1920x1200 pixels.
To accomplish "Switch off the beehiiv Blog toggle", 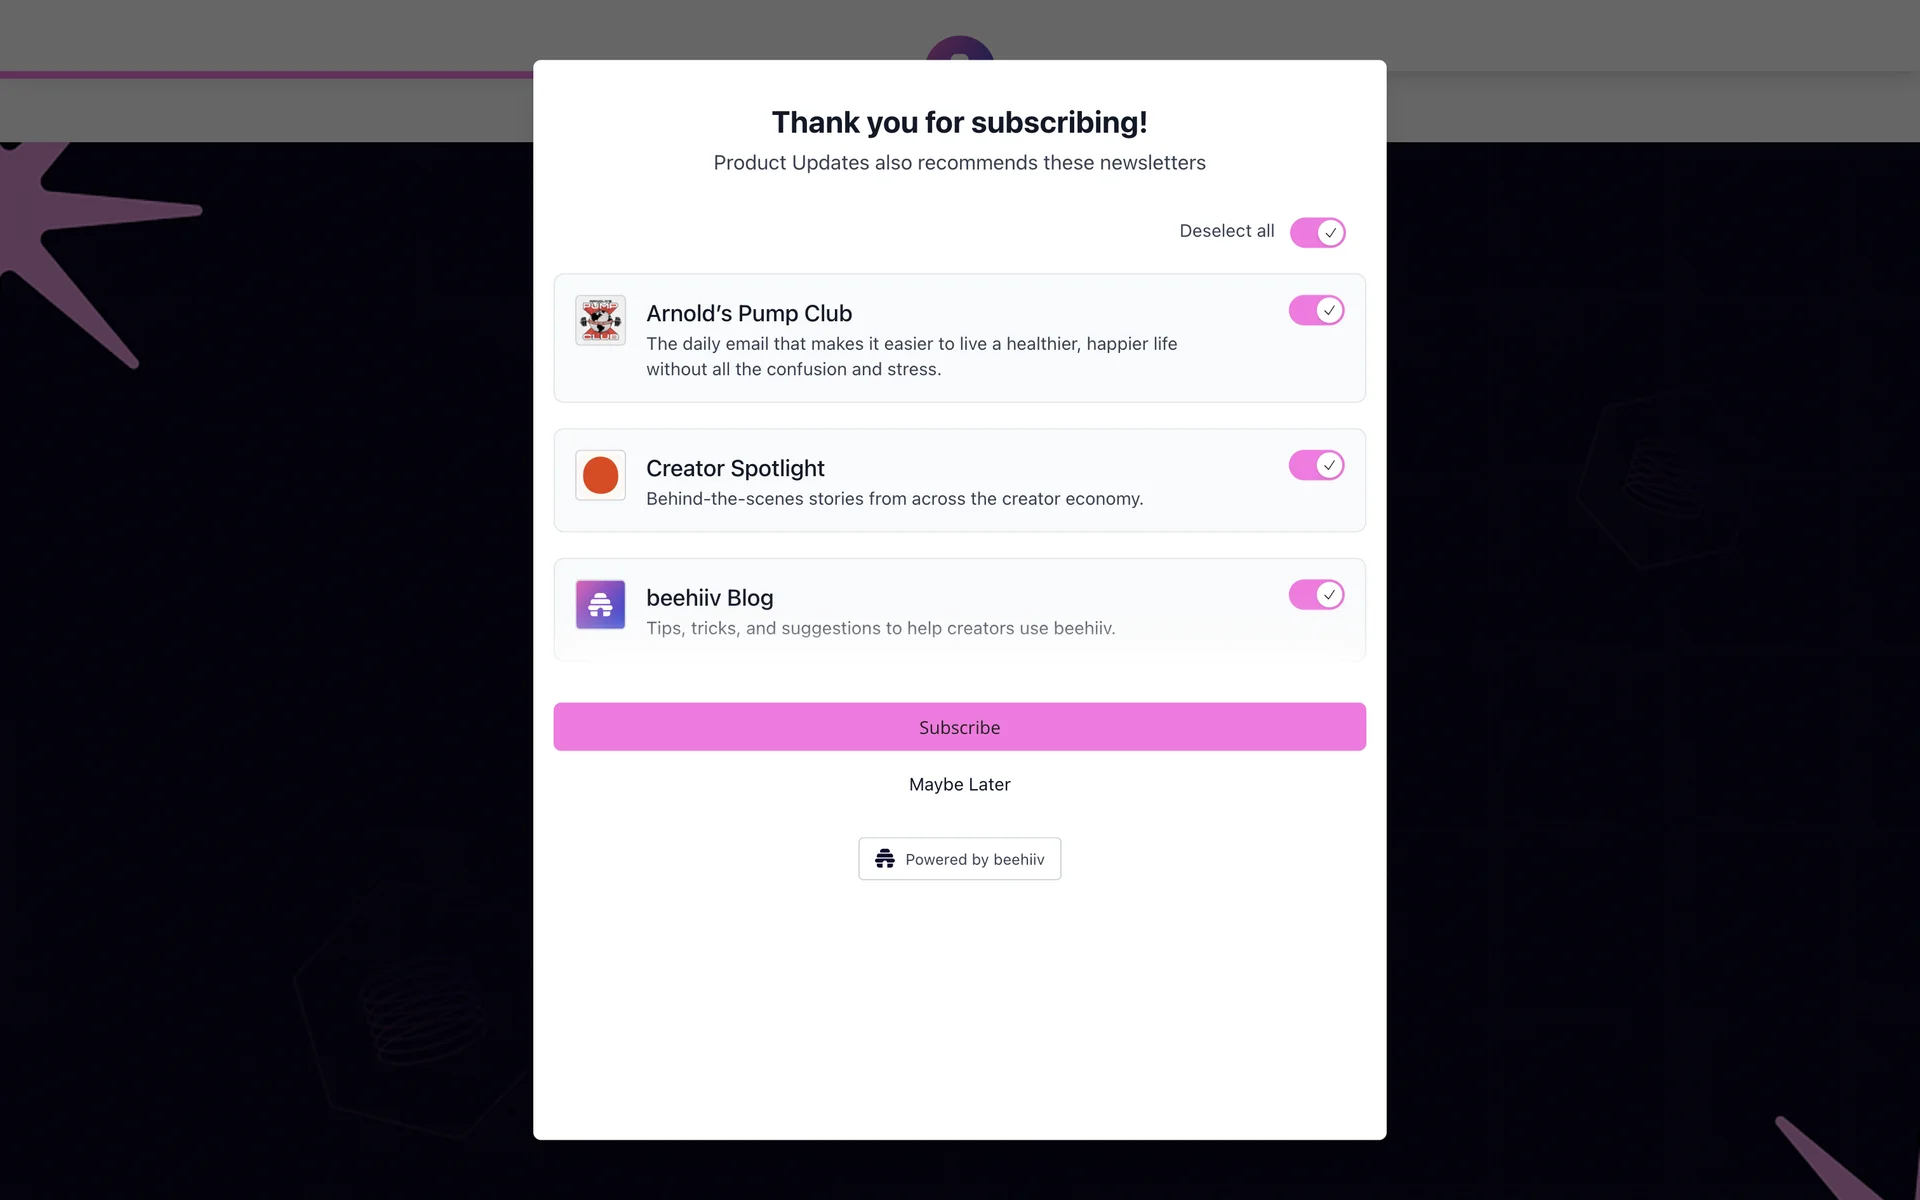I will tap(1316, 595).
